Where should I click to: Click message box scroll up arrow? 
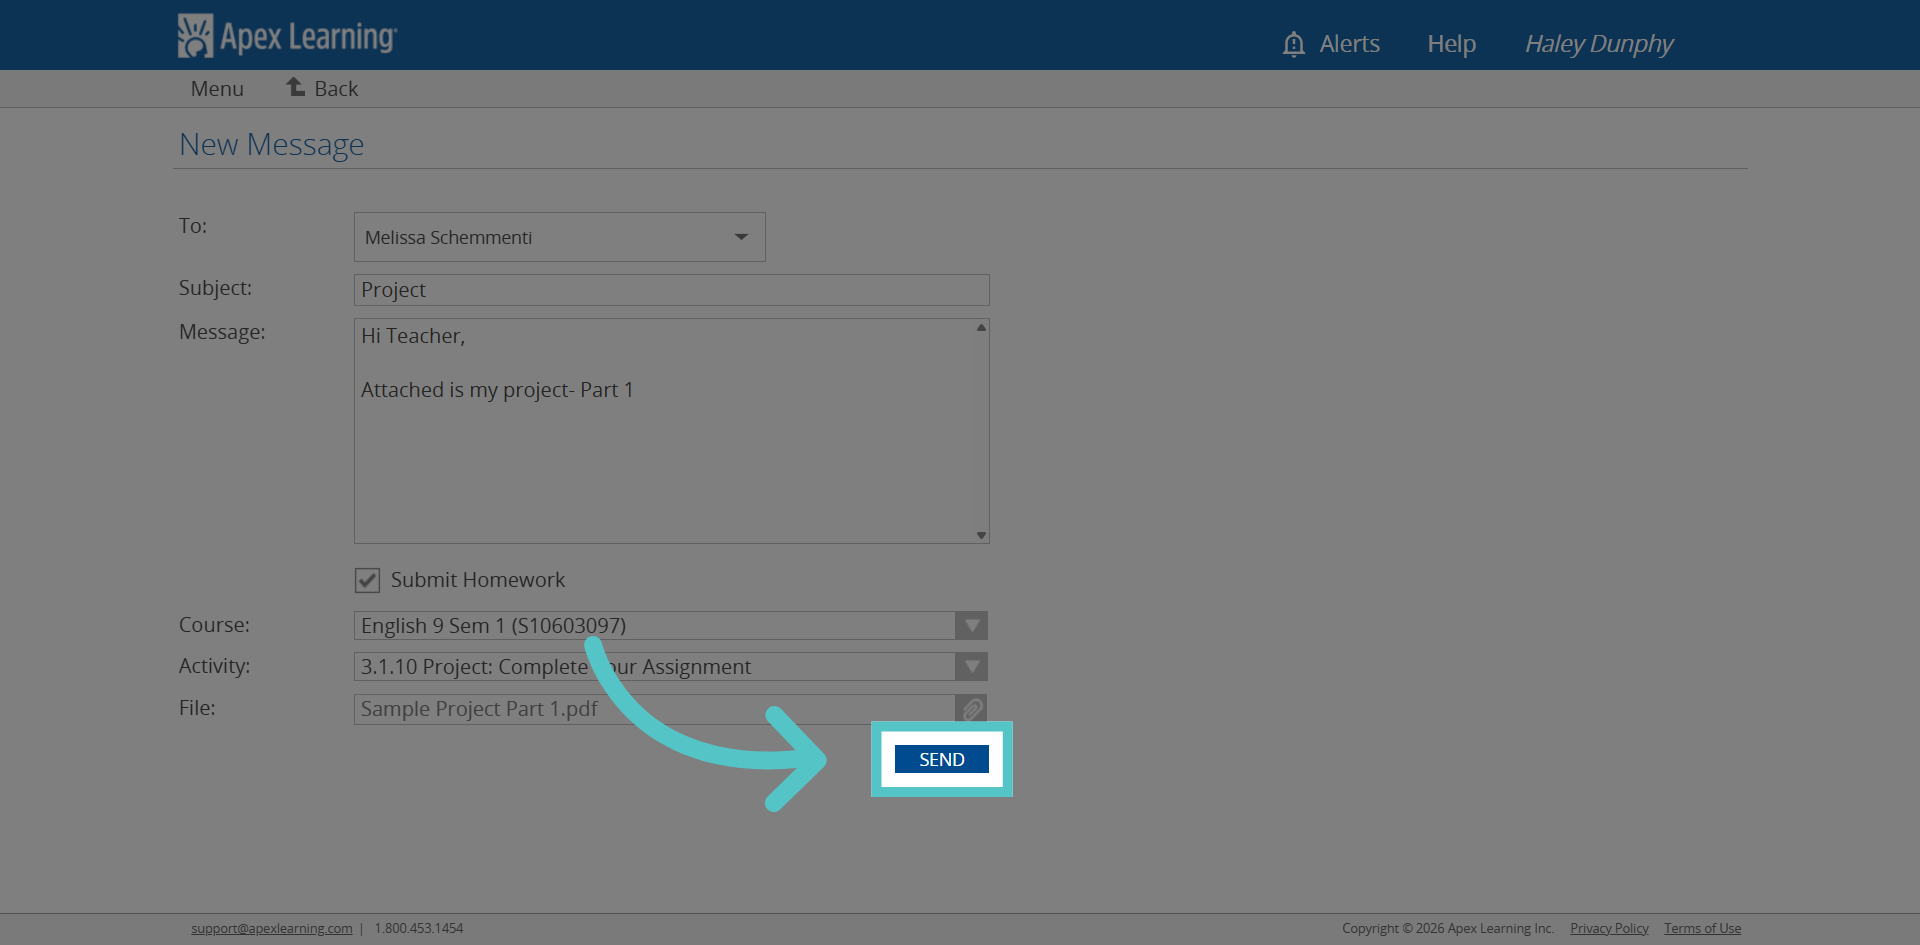981,327
